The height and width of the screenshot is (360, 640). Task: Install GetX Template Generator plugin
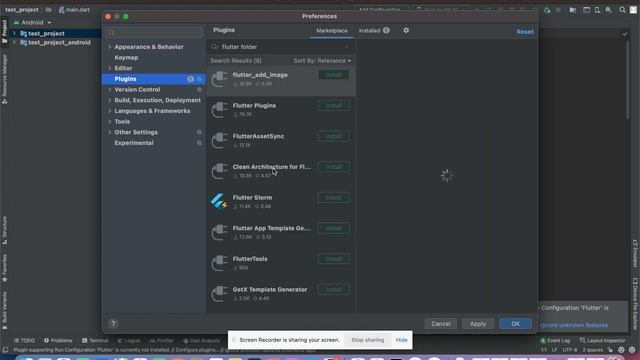coord(333,289)
